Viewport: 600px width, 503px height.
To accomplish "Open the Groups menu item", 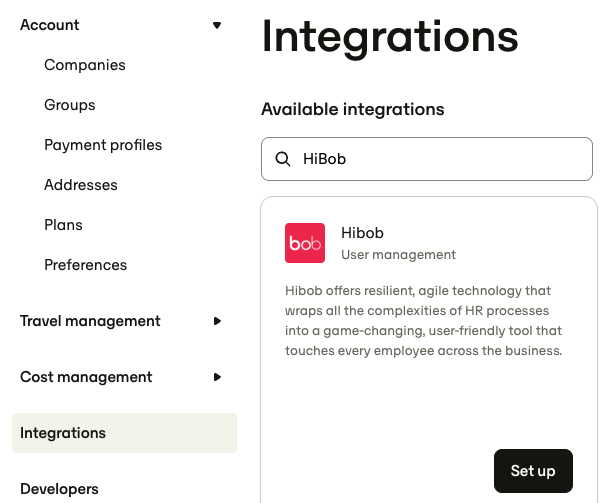I will coord(70,105).
